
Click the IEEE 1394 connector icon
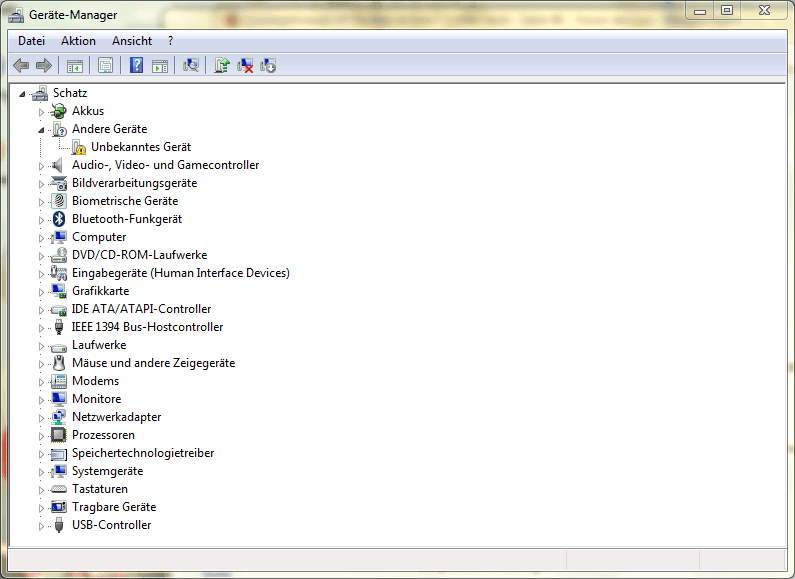59,327
